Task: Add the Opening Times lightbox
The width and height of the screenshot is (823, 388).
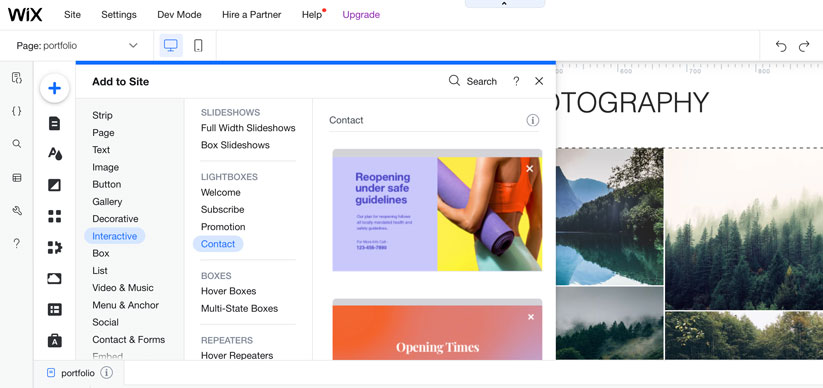Action: 437,329
